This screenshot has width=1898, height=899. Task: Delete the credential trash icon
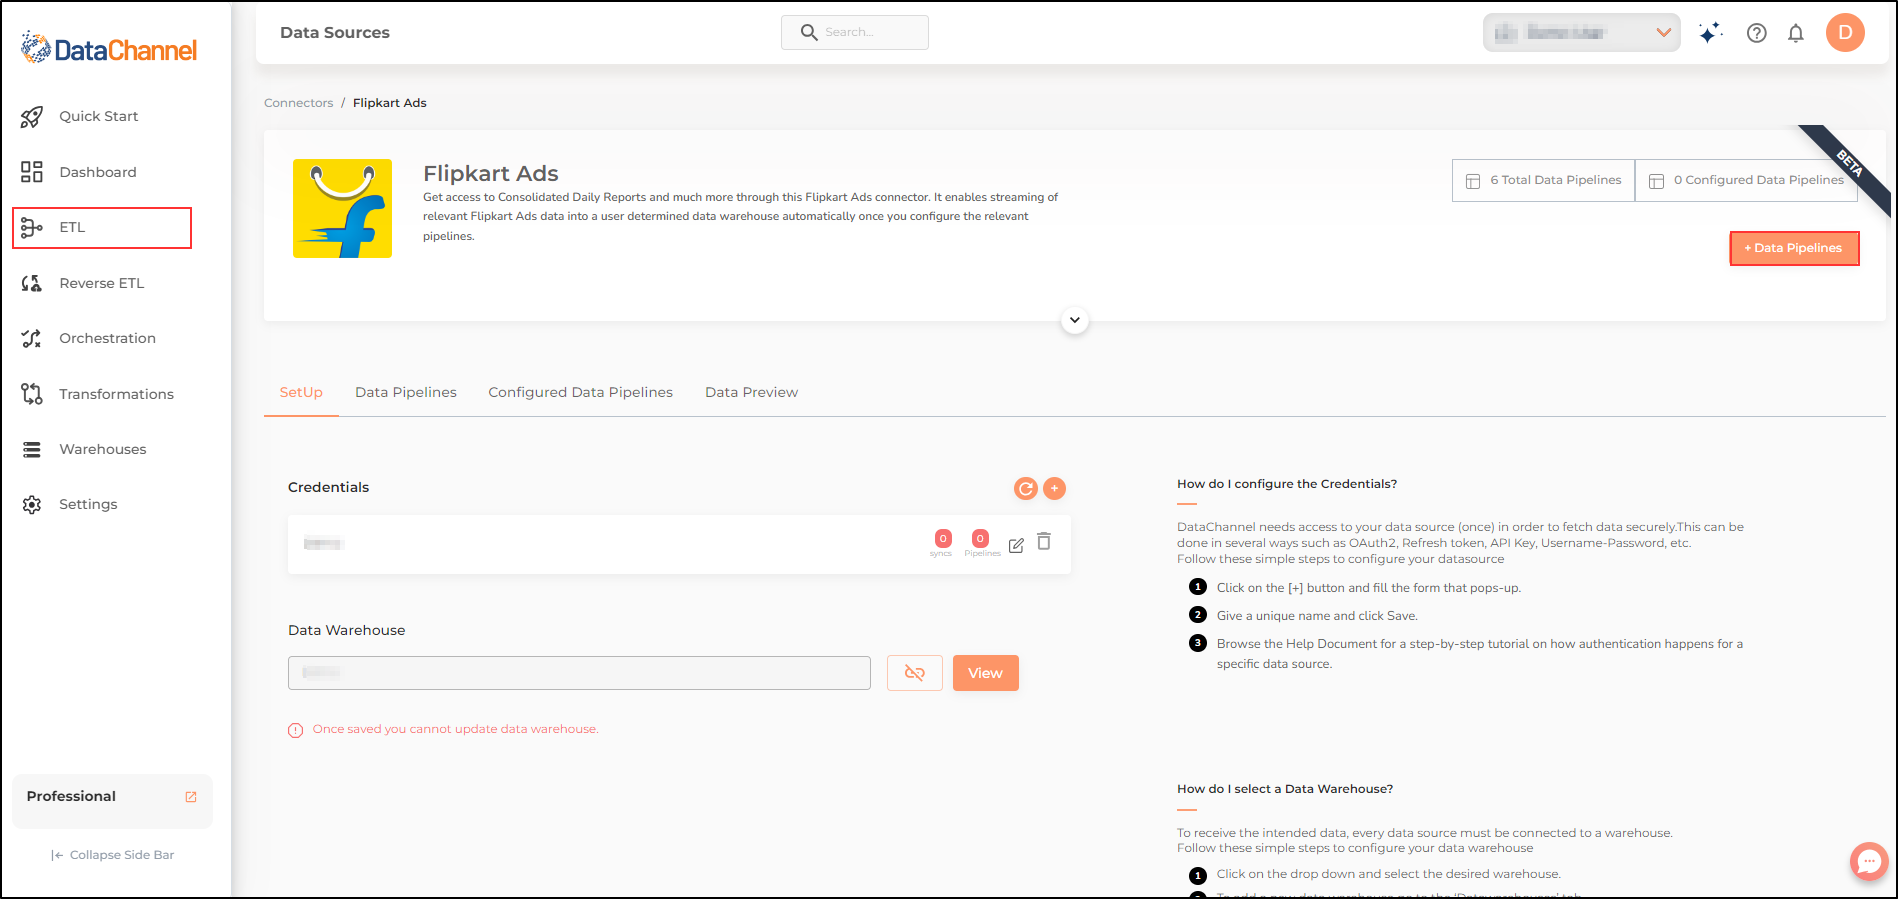click(x=1044, y=541)
